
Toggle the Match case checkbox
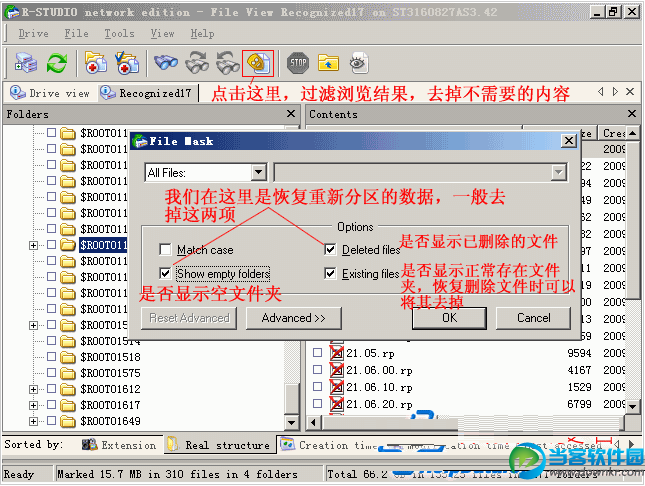(x=165, y=249)
